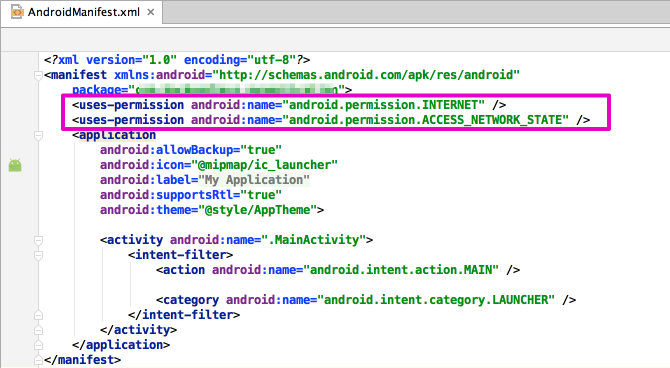The width and height of the screenshot is (670, 368).
Task: Click the Android robot gutter icon
Action: point(15,165)
